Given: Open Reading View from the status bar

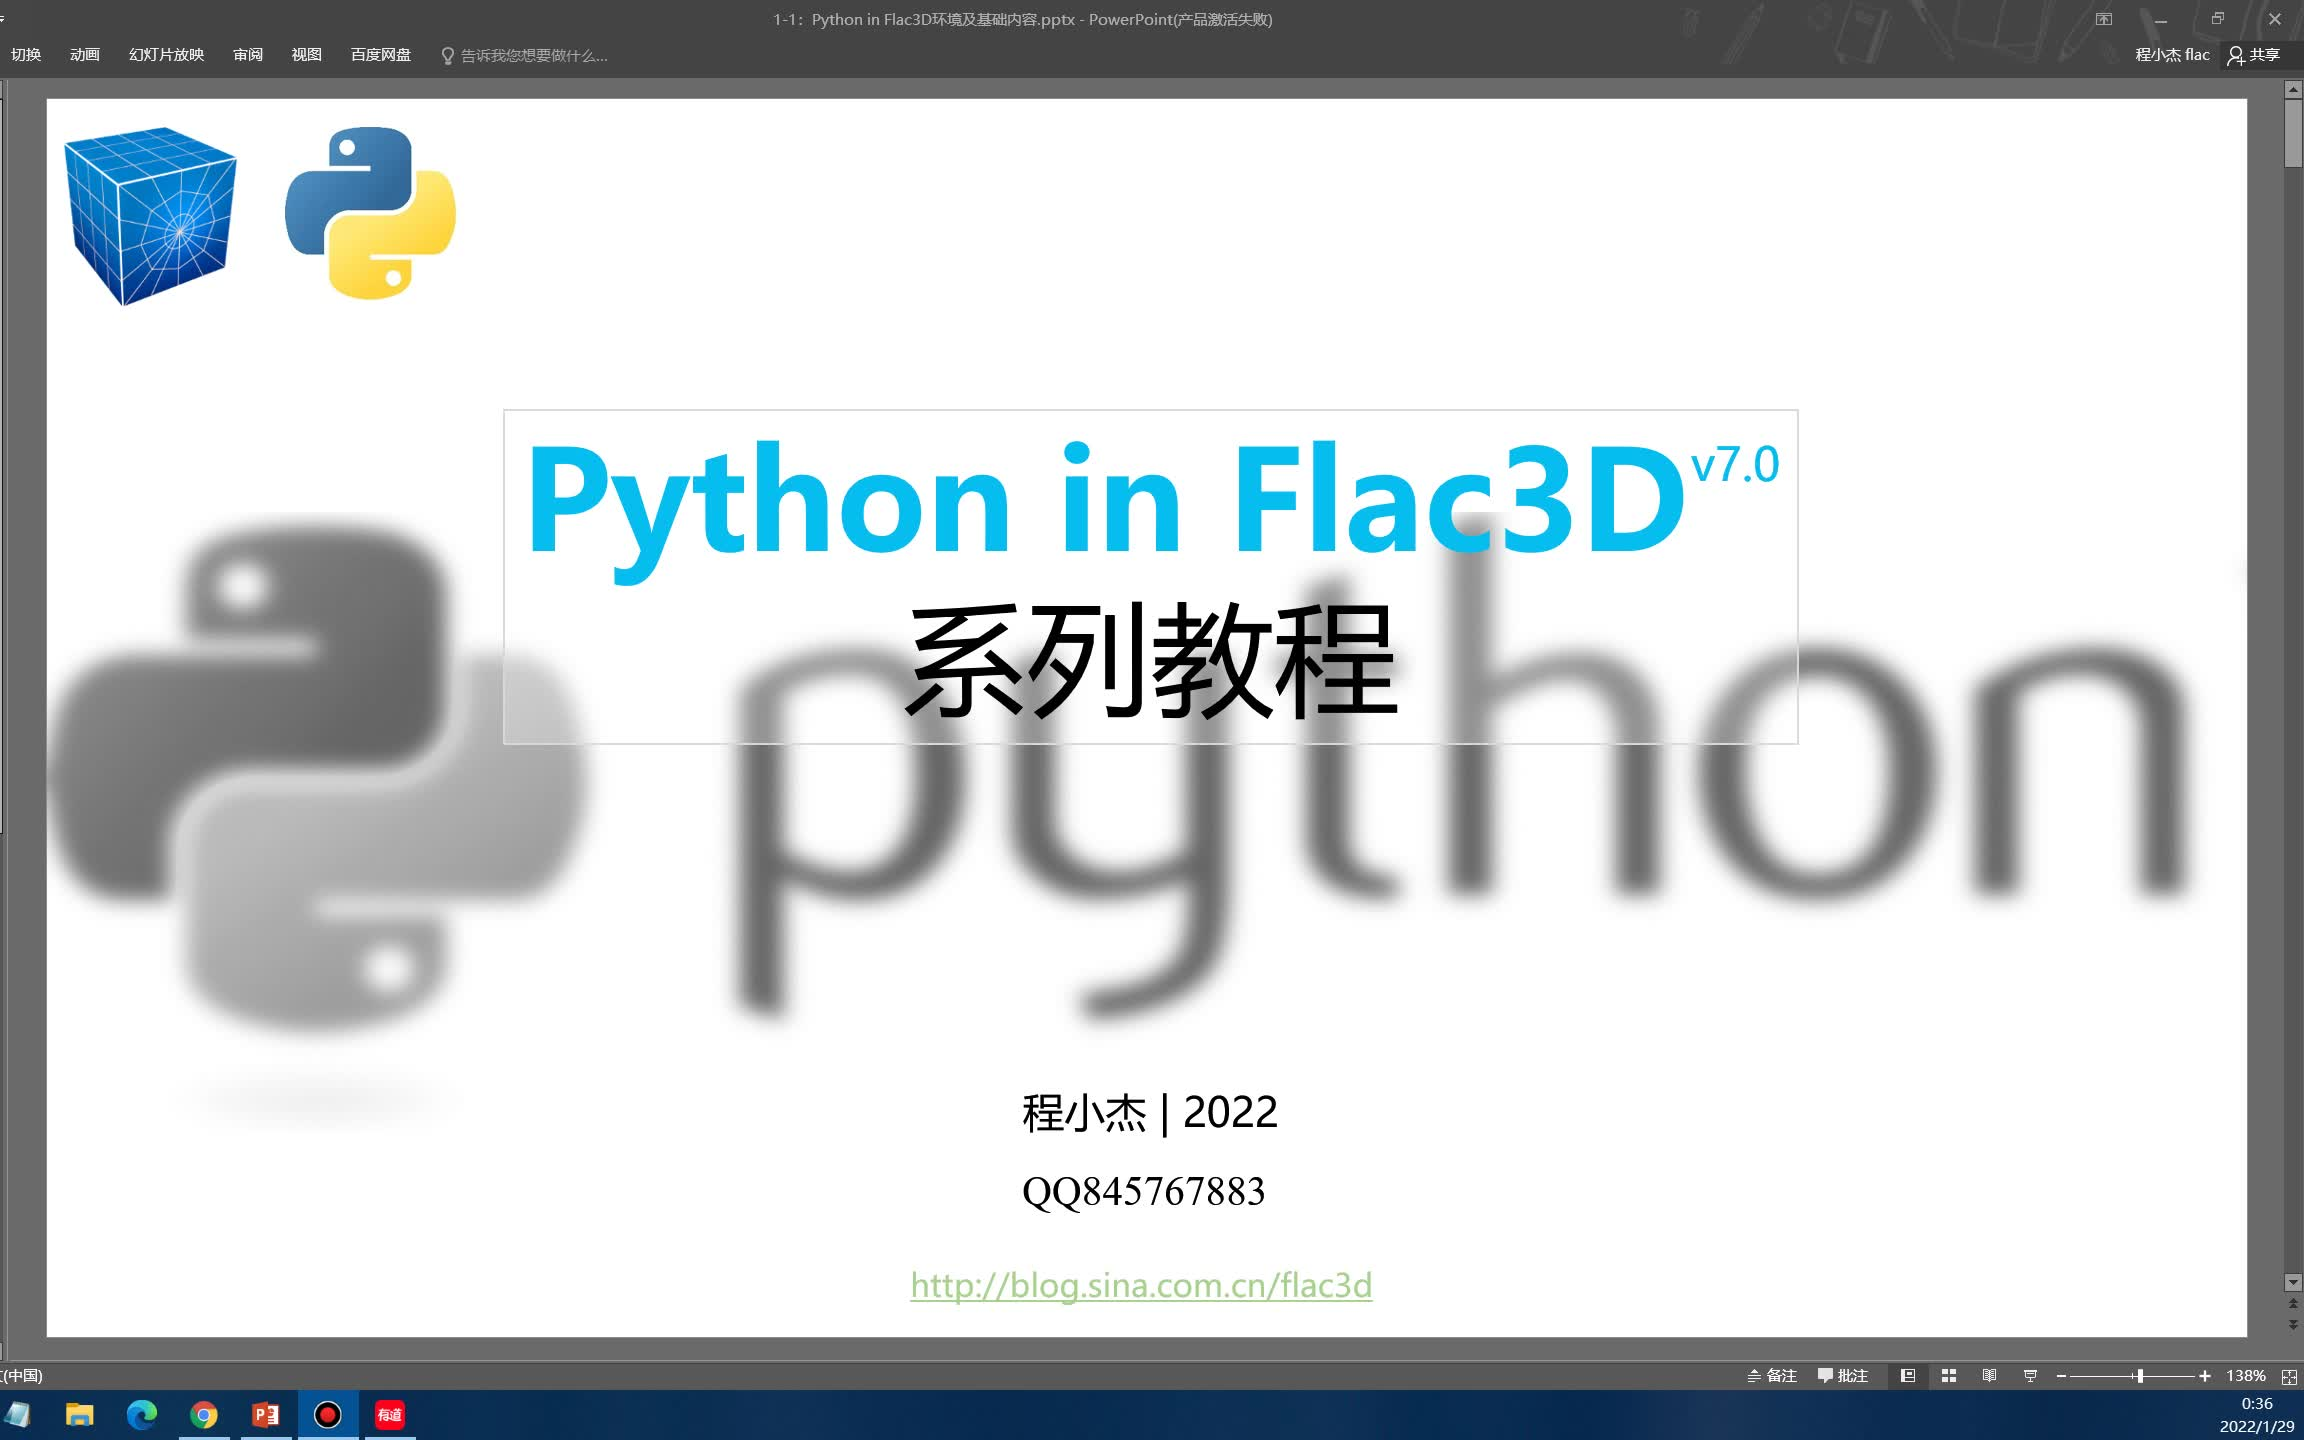Looking at the screenshot, I should [x=1990, y=1377].
